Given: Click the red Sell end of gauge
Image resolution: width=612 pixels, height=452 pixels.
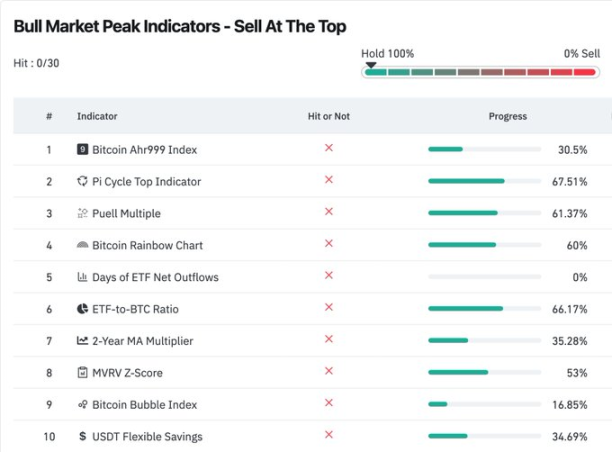Looking at the screenshot, I should (x=585, y=72).
